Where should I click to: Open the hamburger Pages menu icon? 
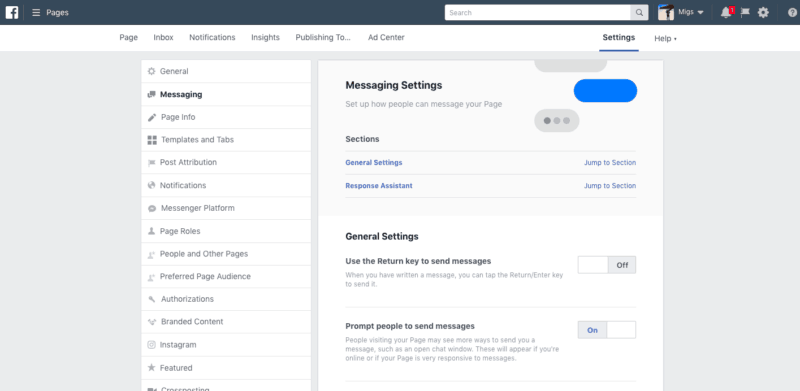pos(36,12)
